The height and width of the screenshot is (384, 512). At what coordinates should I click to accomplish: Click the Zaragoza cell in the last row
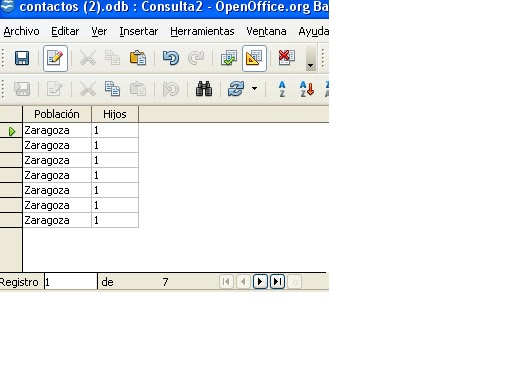coord(57,220)
